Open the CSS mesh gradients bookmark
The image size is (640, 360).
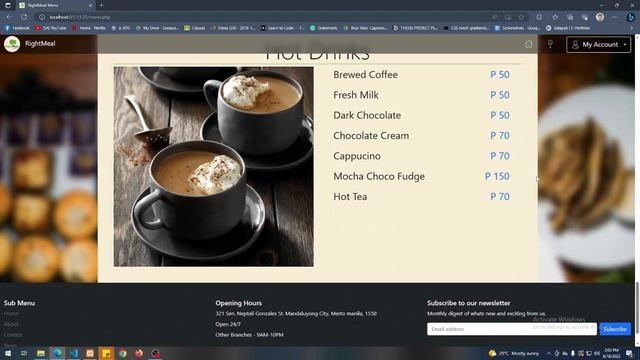[x=466, y=28]
